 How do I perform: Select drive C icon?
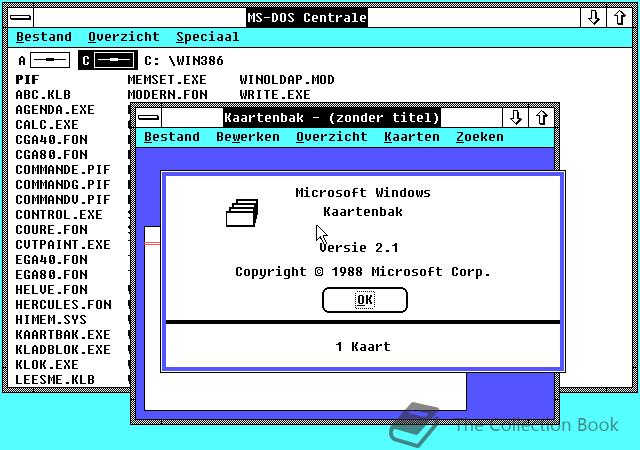pyautogui.click(x=108, y=60)
